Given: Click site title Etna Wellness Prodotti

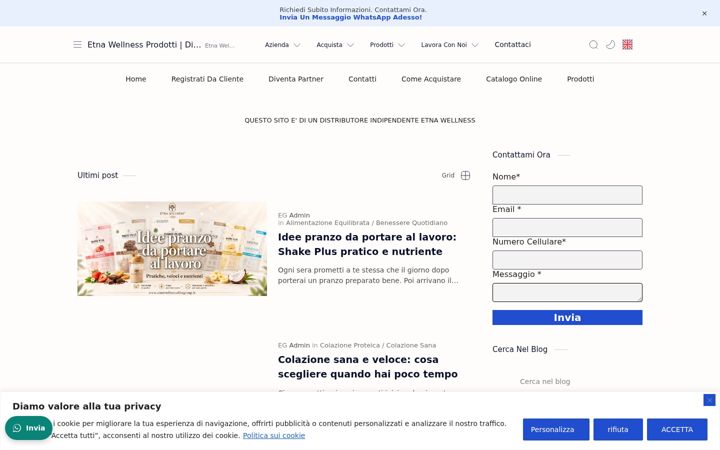Looking at the screenshot, I should tap(144, 45).
